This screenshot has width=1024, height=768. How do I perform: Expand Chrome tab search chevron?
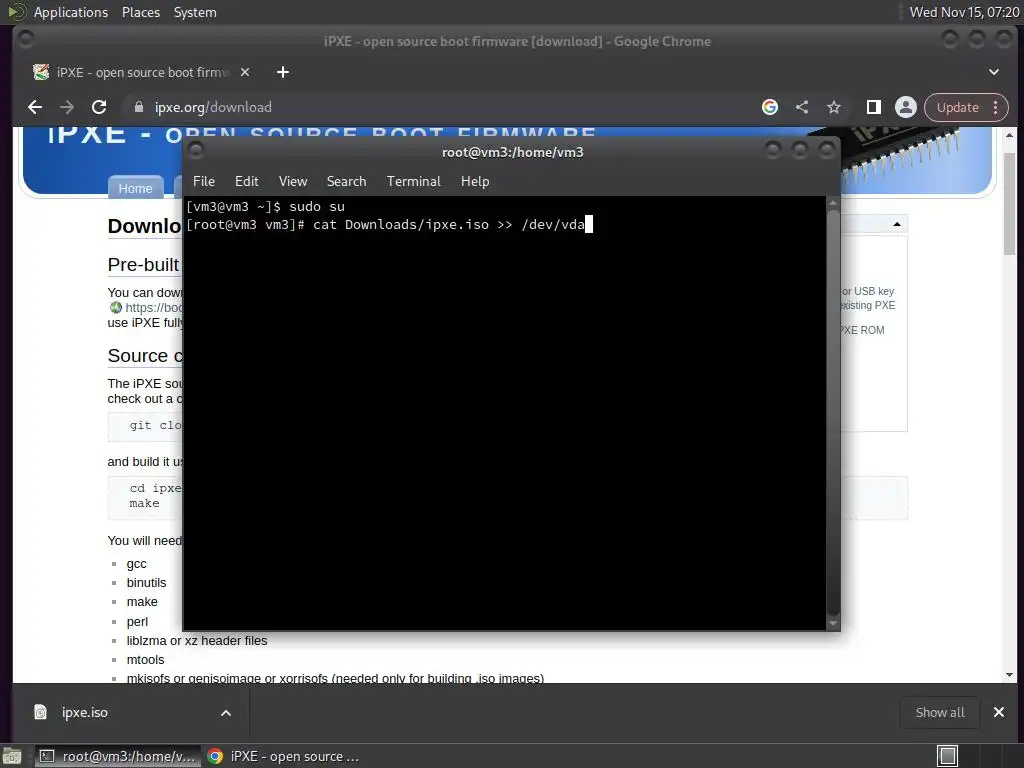tap(994, 72)
